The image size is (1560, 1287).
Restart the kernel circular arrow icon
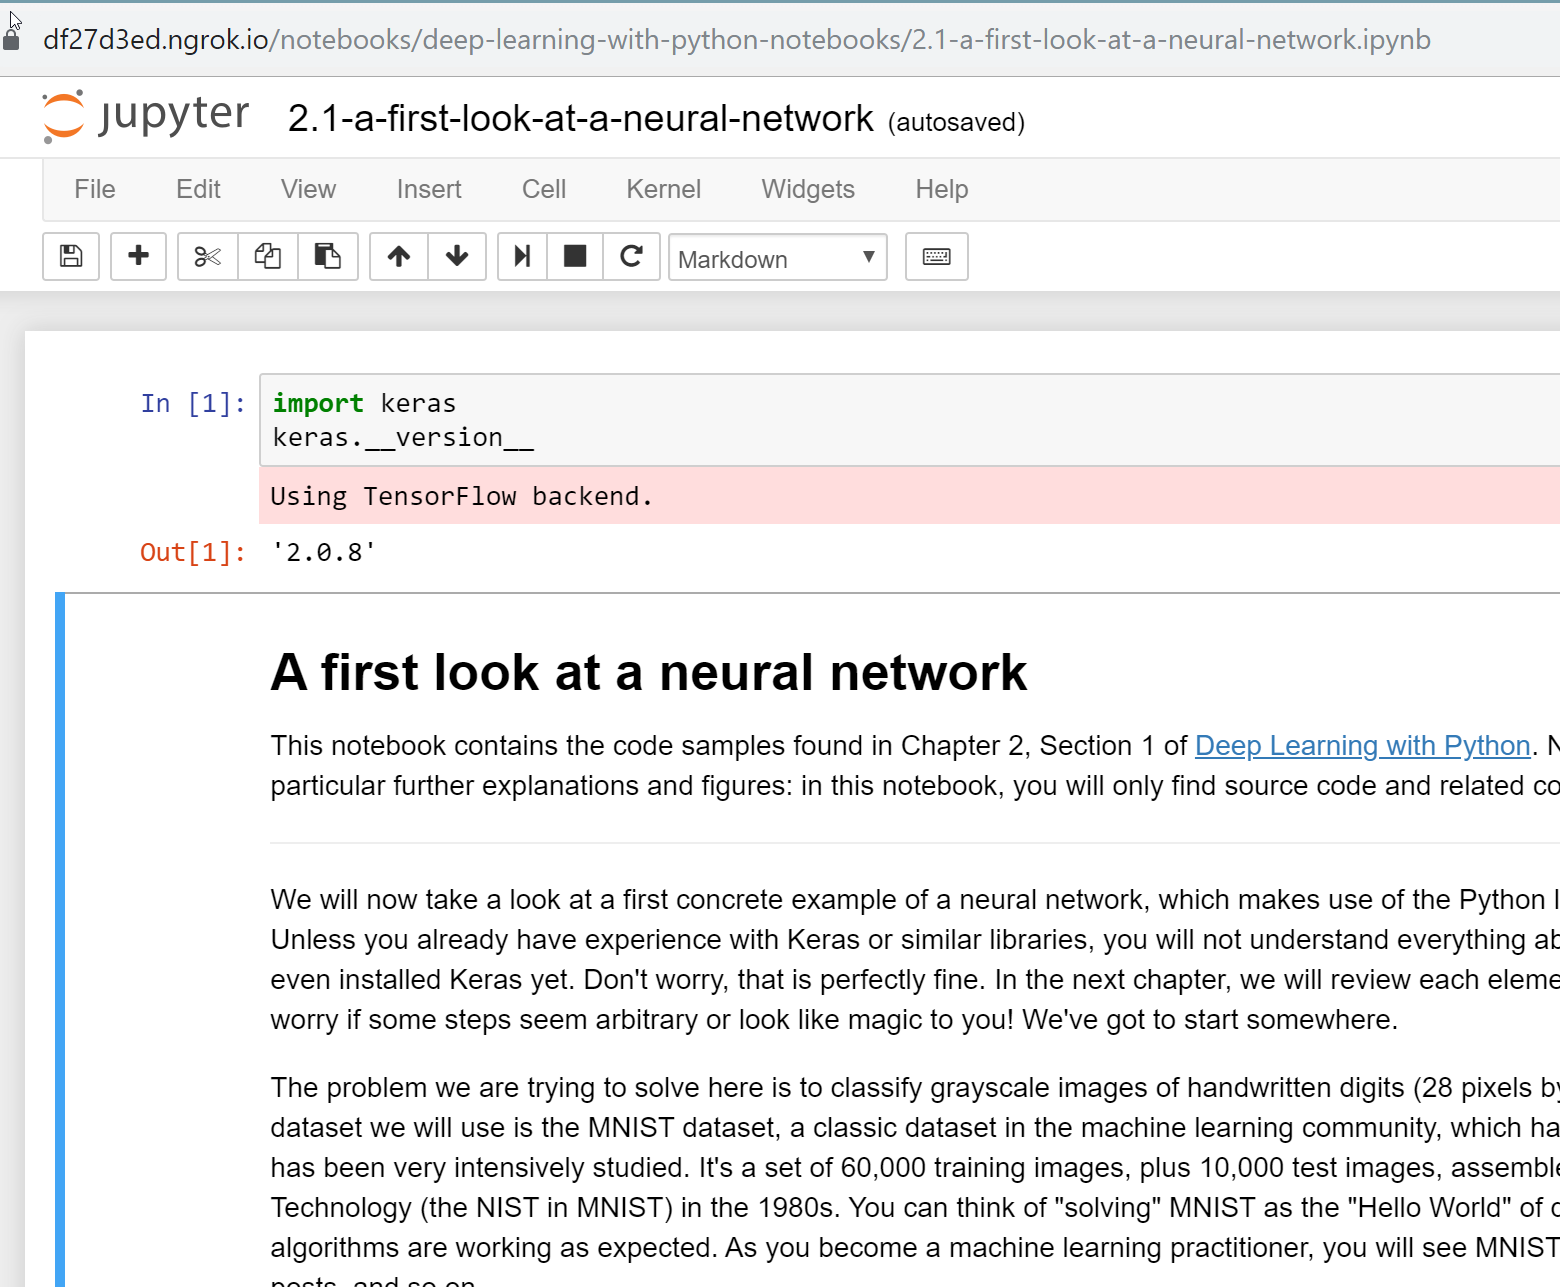pyautogui.click(x=631, y=257)
